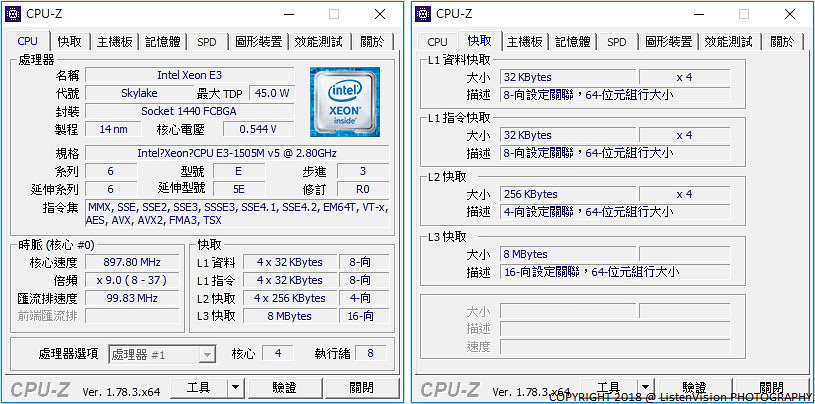Screen dimensions: 815x404
Task: Open 圖形裝置 tab in right window
Action: [x=668, y=42]
